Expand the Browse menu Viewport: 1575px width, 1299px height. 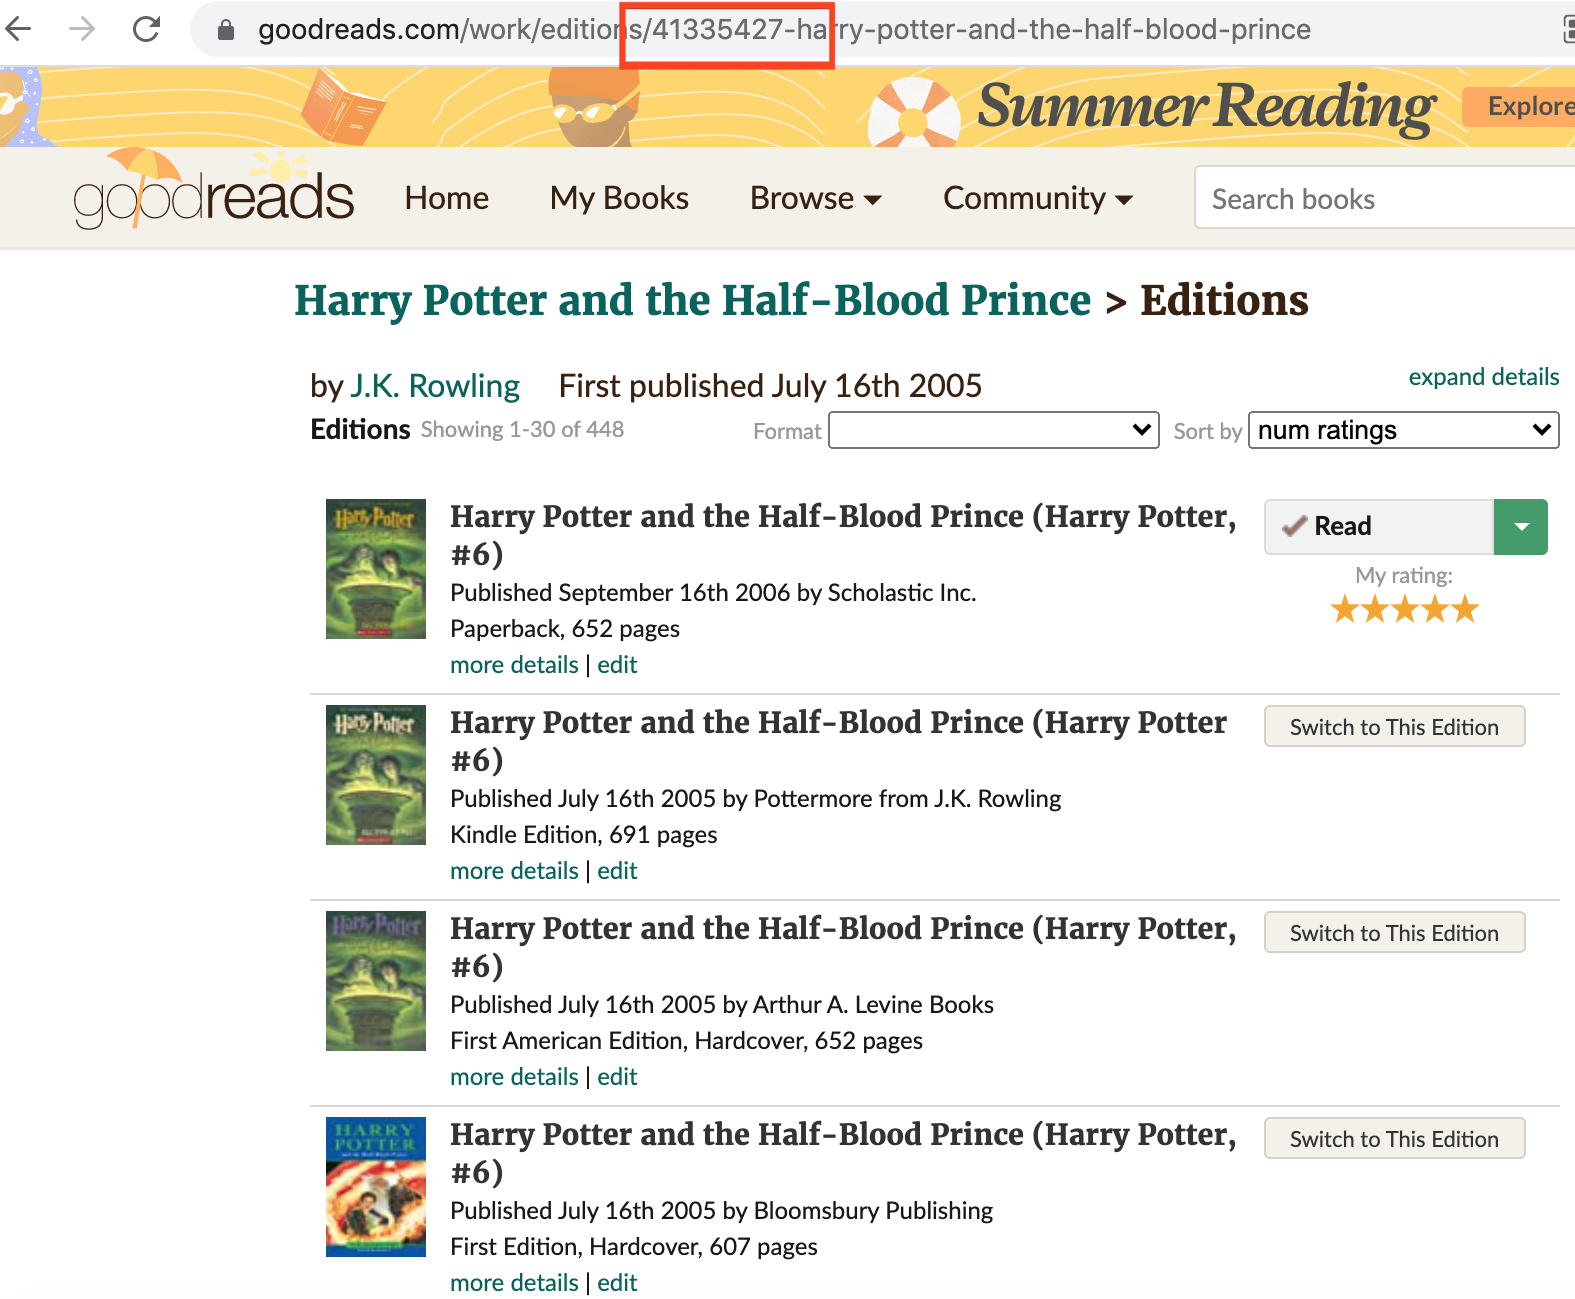815,198
